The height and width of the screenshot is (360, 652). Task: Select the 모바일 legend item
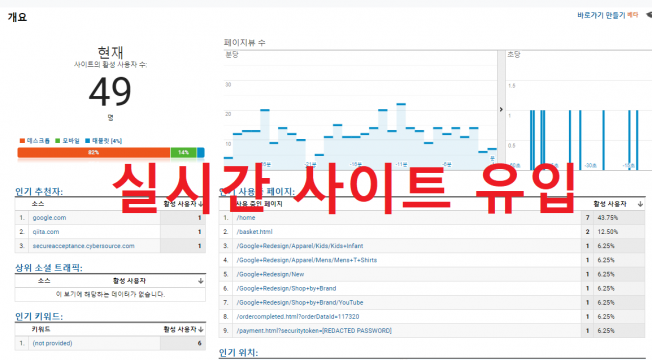click(x=67, y=141)
